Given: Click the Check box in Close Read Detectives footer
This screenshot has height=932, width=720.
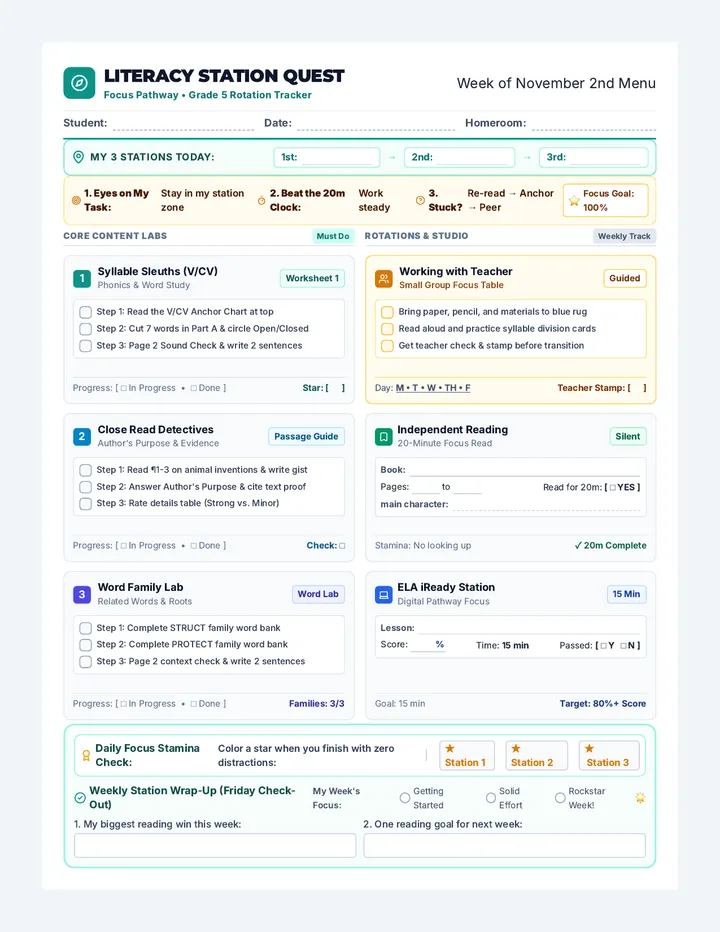Looking at the screenshot, I should click(x=342, y=546).
